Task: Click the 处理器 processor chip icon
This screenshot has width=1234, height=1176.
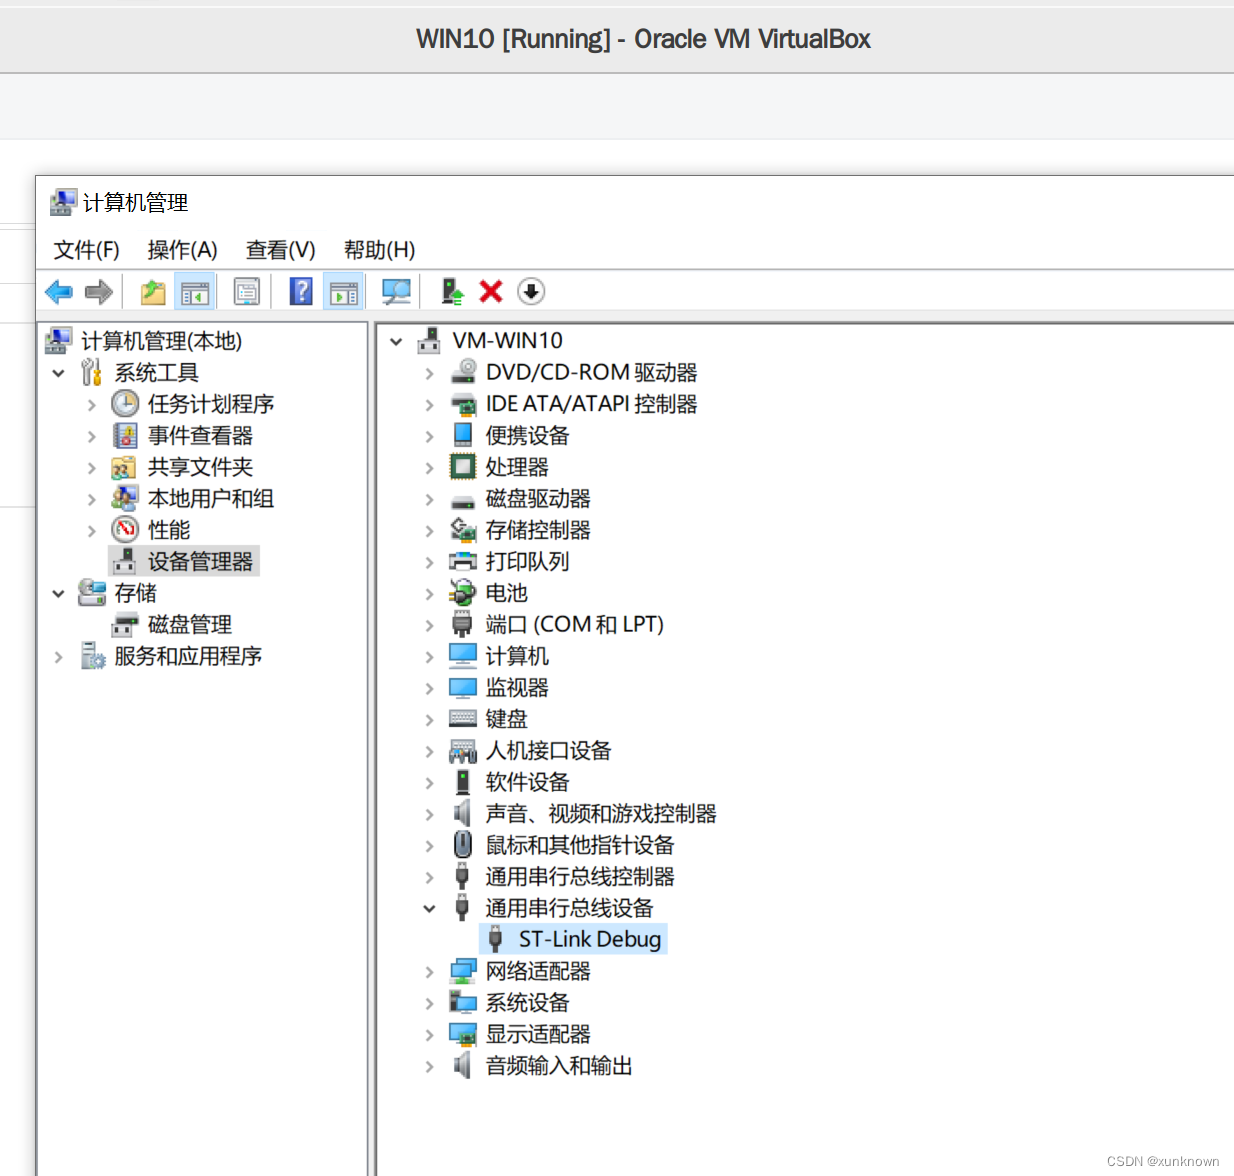Action: coord(463,467)
